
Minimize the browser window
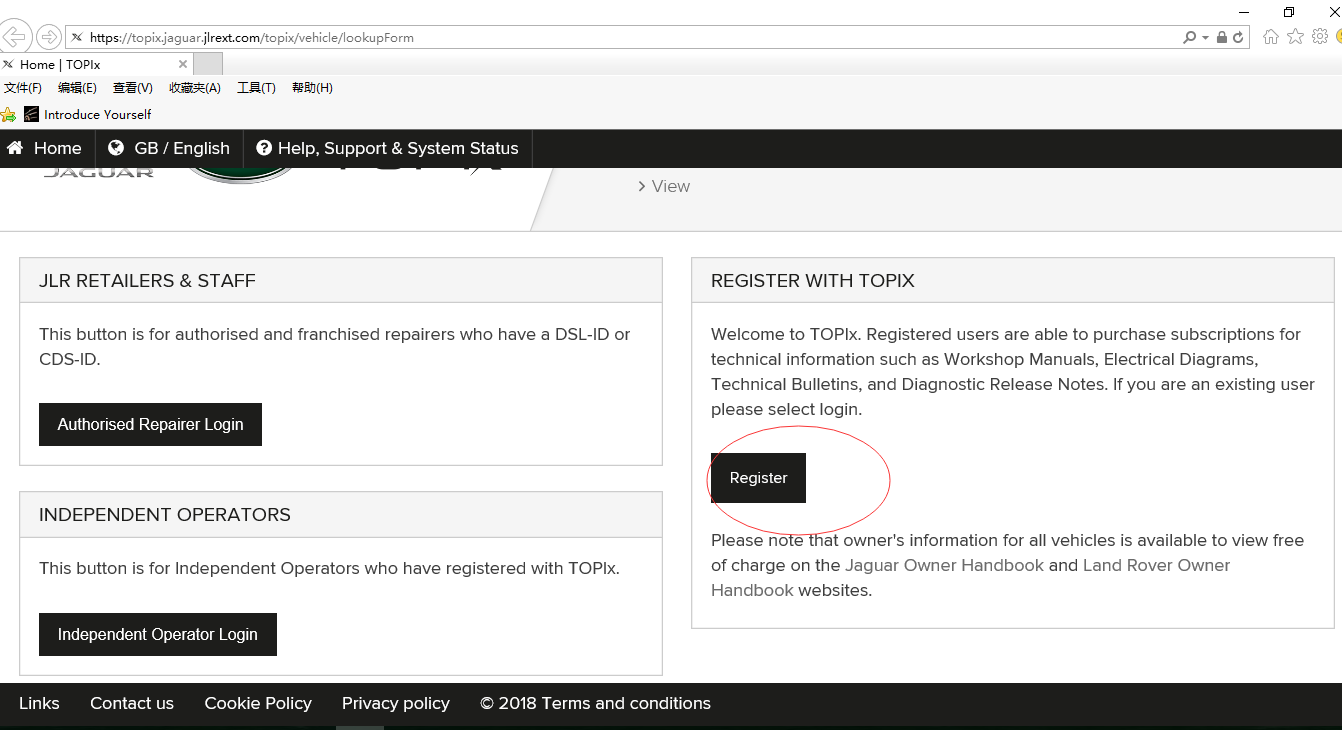coord(1243,11)
